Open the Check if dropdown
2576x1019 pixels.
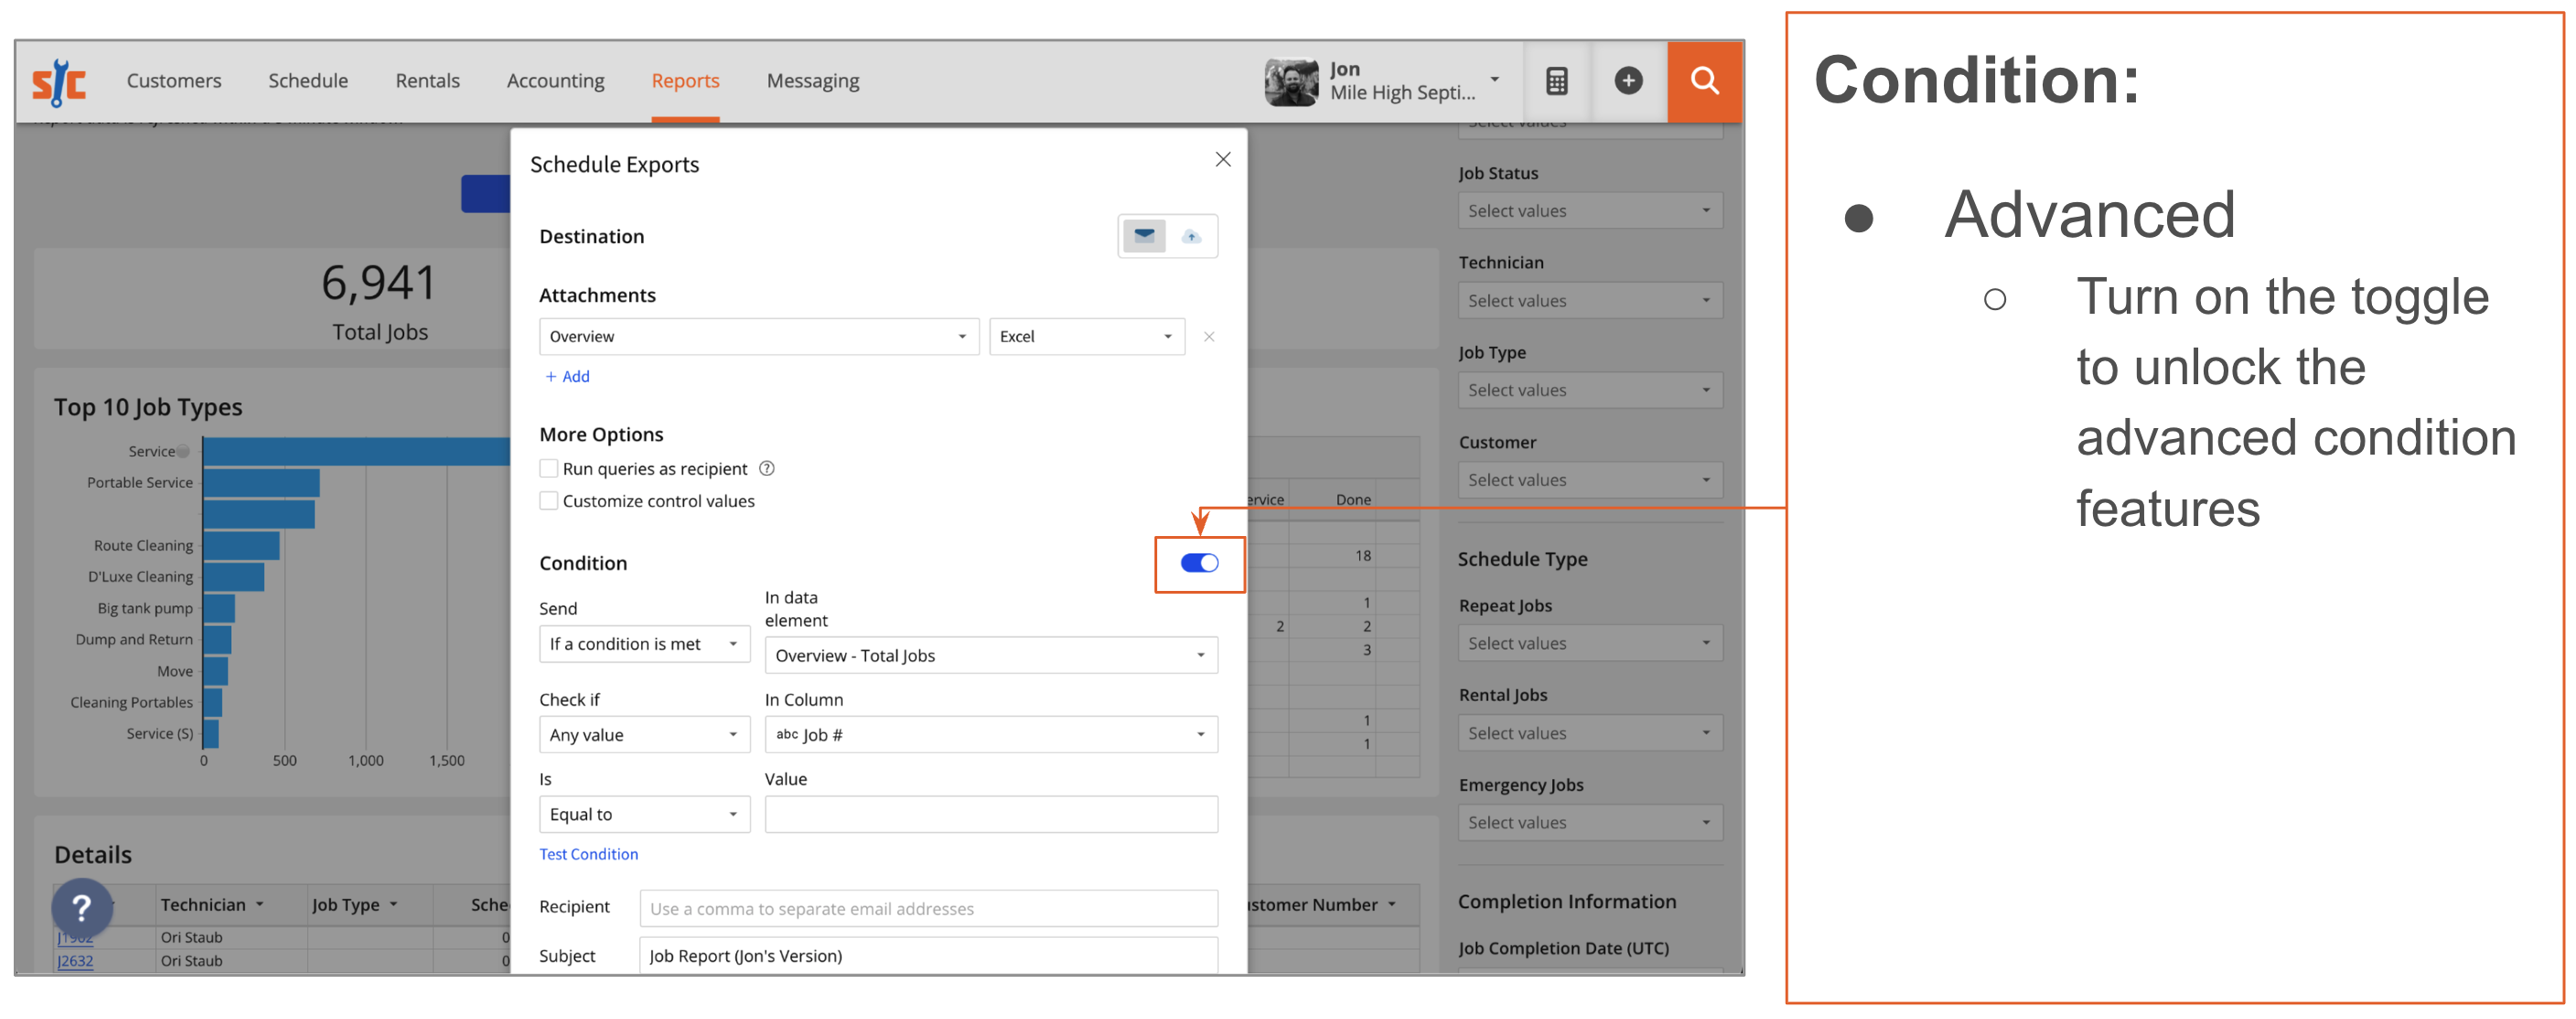pos(644,735)
